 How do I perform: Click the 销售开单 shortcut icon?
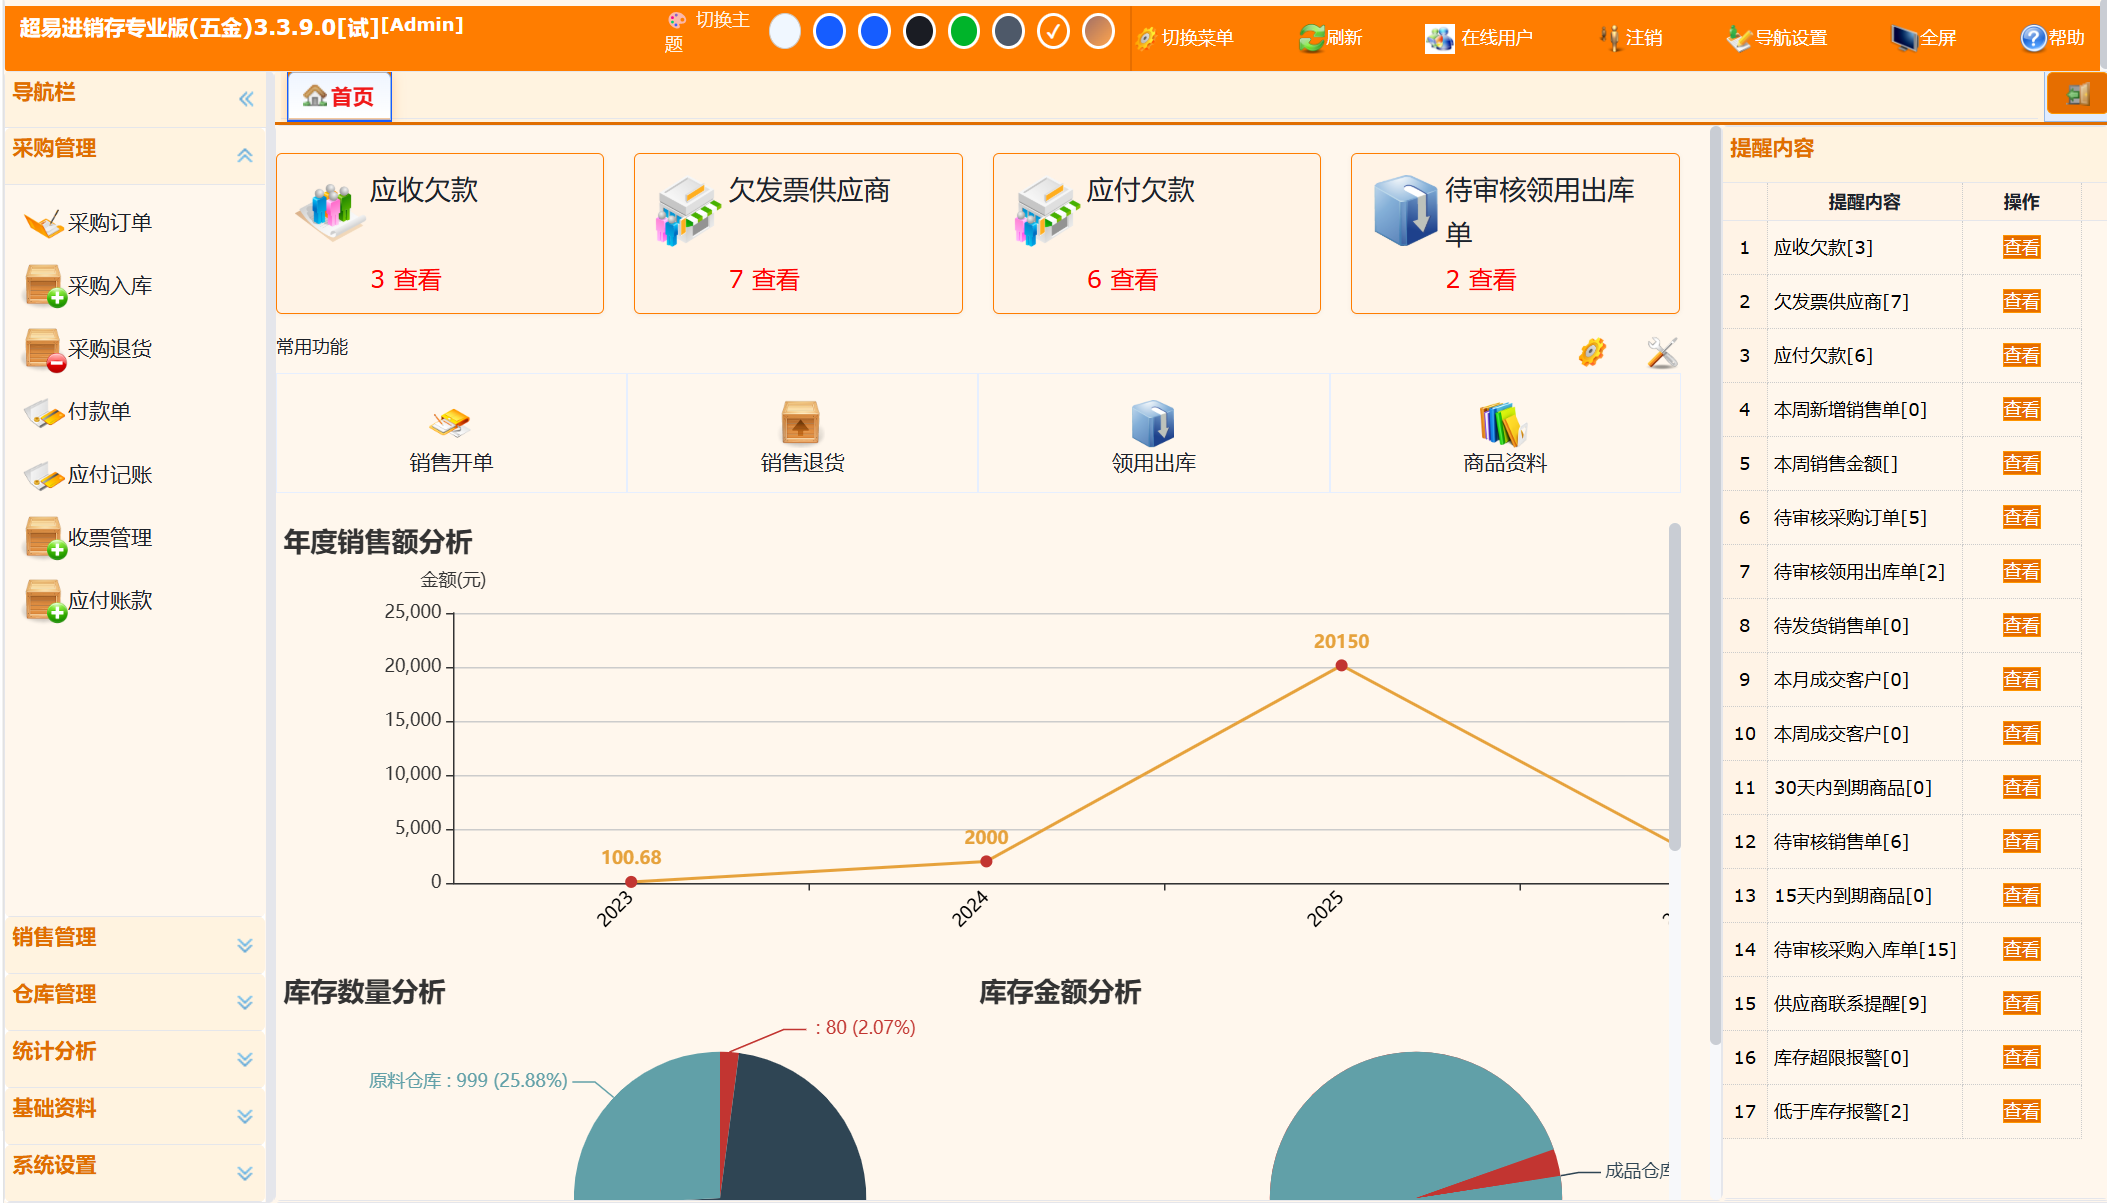(x=450, y=423)
